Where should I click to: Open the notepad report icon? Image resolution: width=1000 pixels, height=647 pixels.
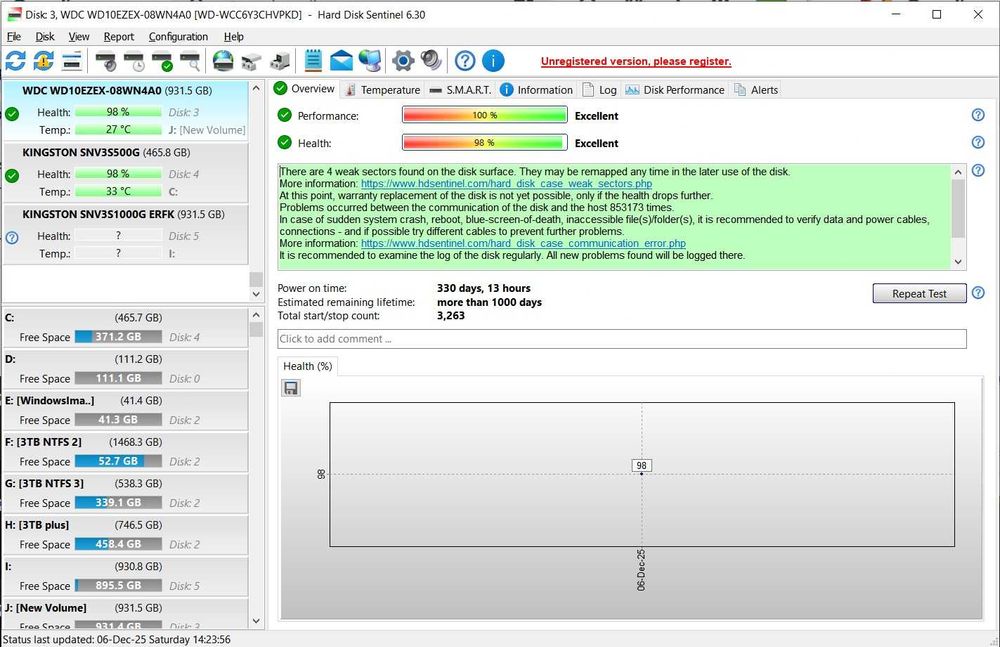click(312, 61)
